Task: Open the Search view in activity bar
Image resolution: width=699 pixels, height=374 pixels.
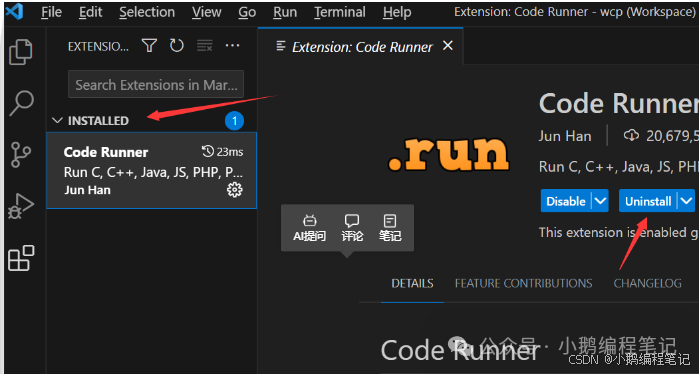Action: (x=21, y=103)
